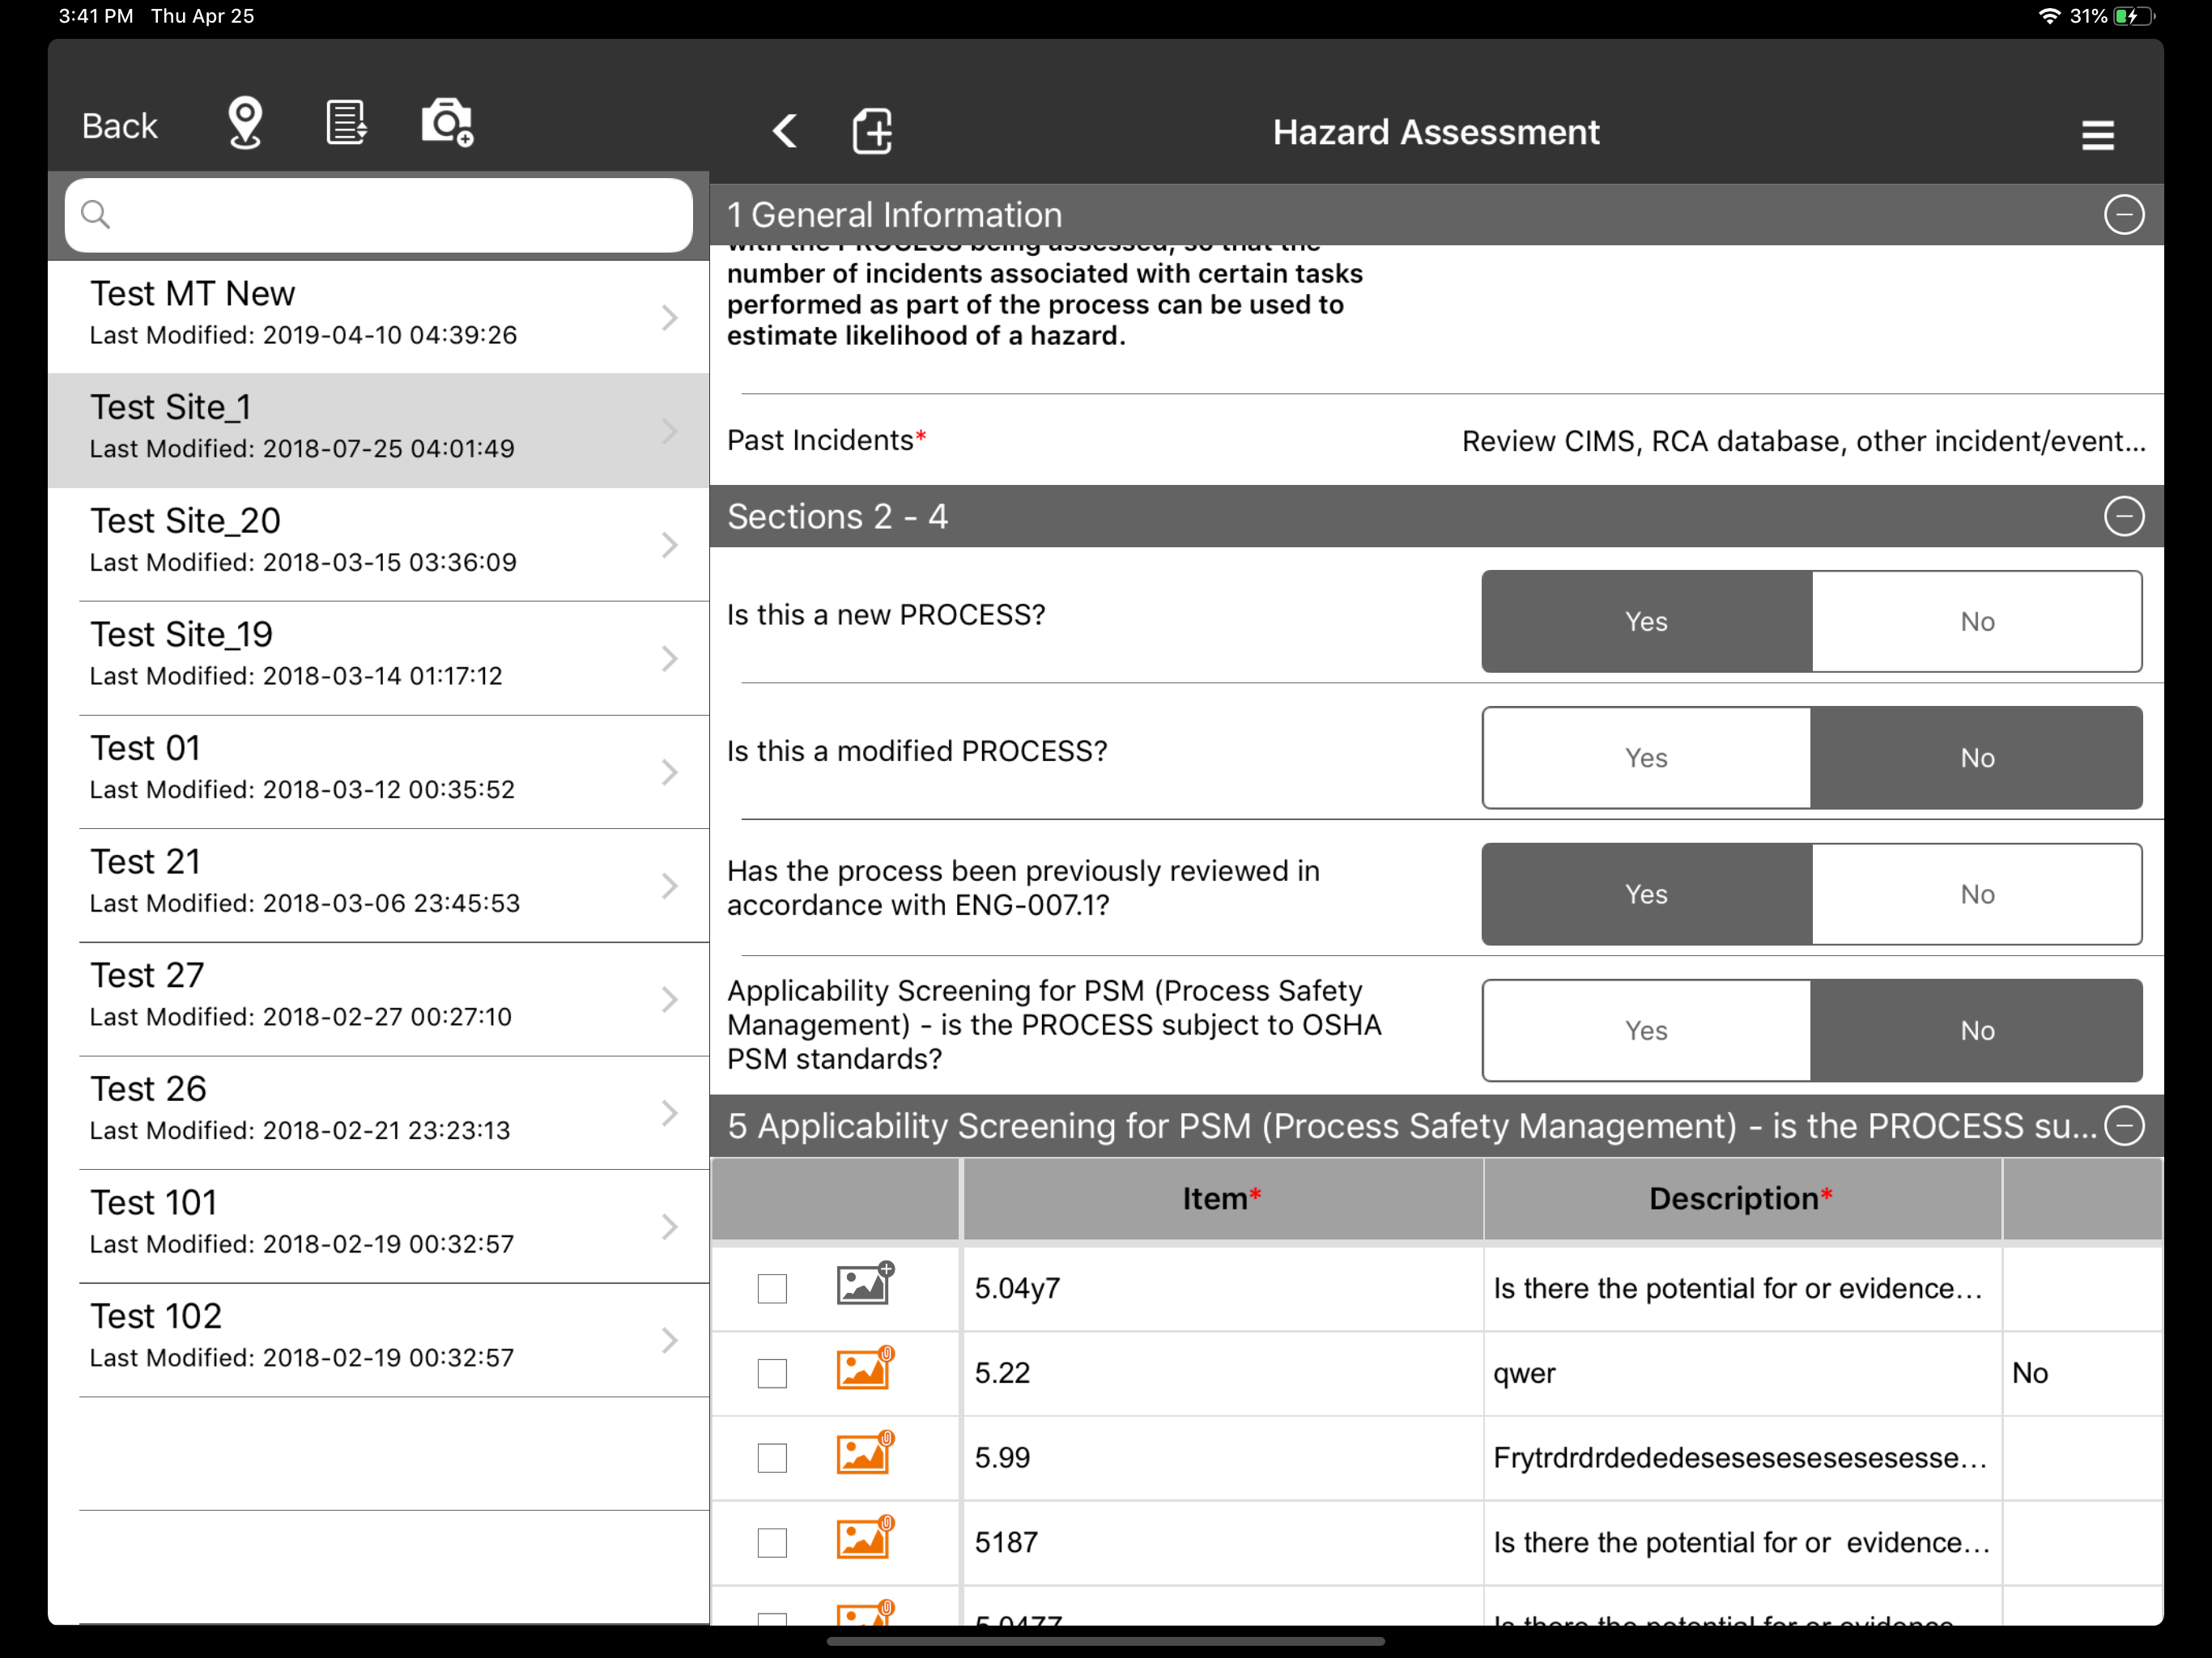The height and width of the screenshot is (1658, 2212).
Task: Open the hamburger menu
Action: (2097, 134)
